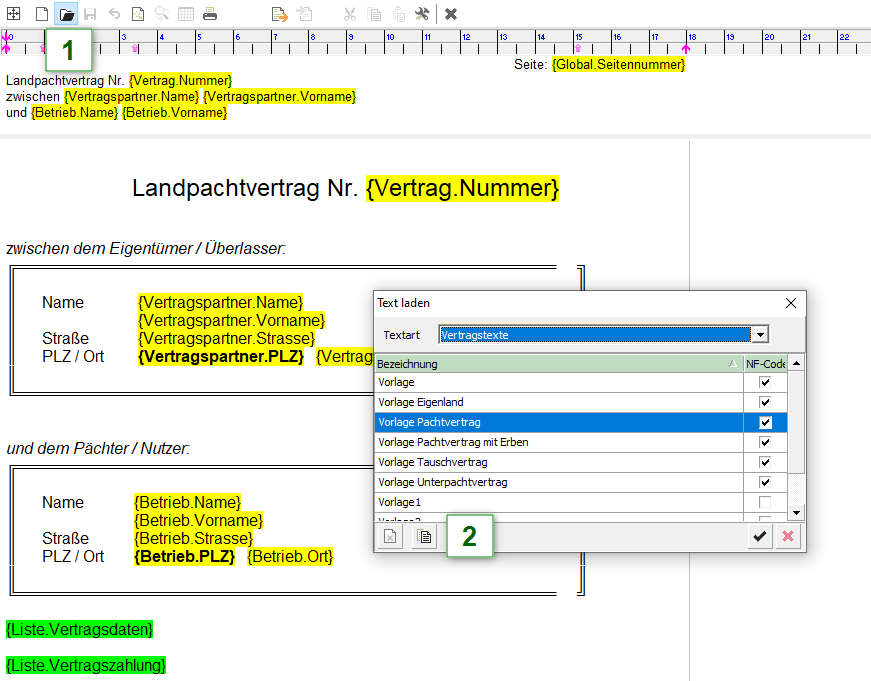Select Vorlage Pachtvertrag mit Erben row
The width and height of the screenshot is (871, 681).
click(x=558, y=442)
